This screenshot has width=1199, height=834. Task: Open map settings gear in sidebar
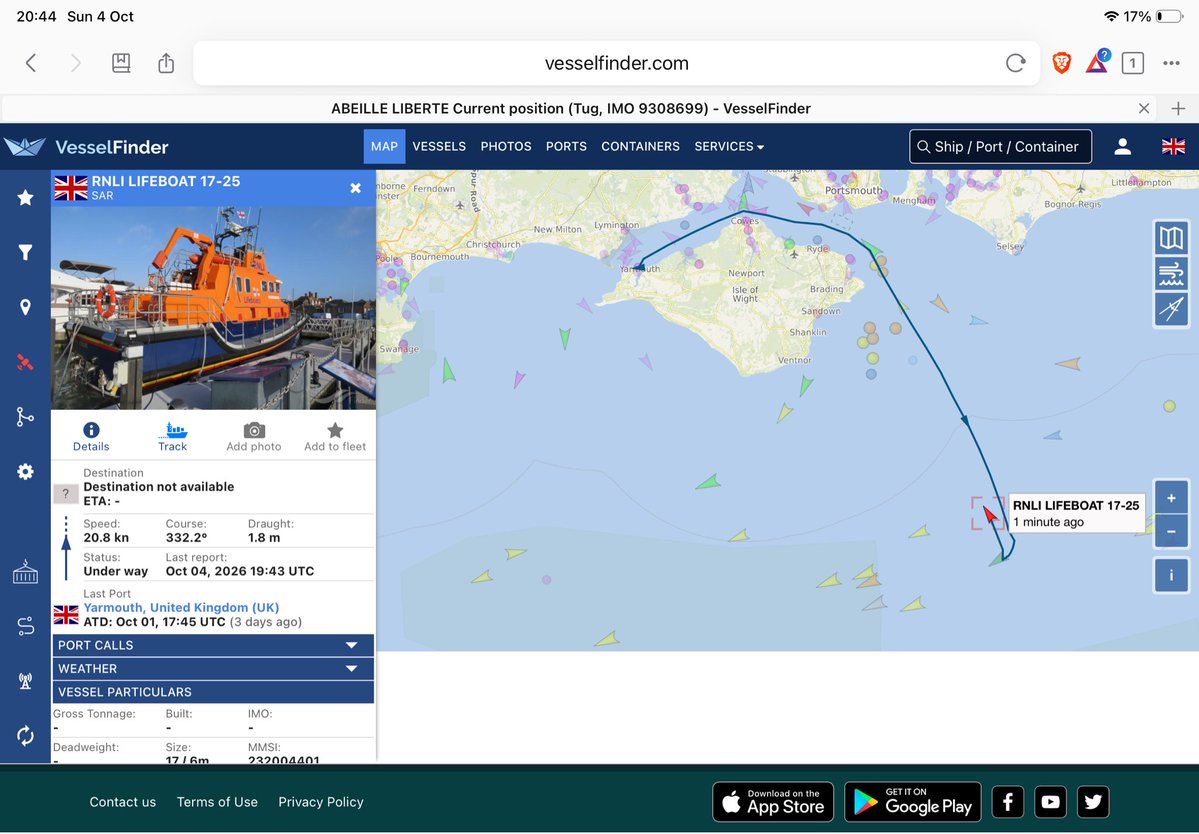pos(25,472)
